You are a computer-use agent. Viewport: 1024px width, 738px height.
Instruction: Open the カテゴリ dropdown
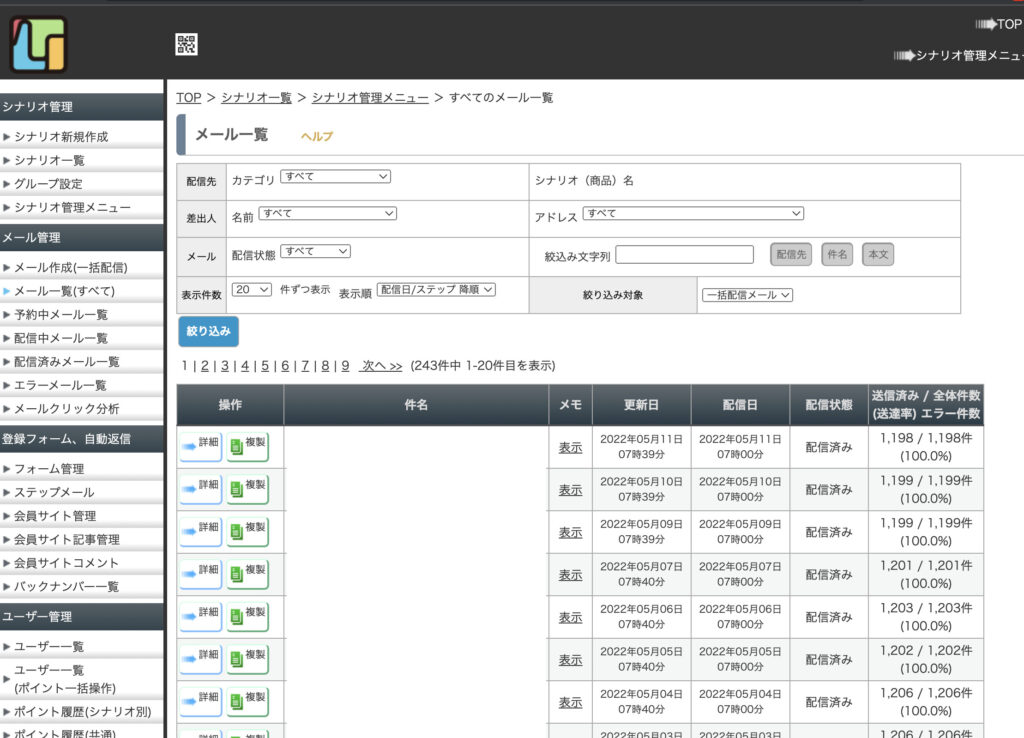(335, 177)
